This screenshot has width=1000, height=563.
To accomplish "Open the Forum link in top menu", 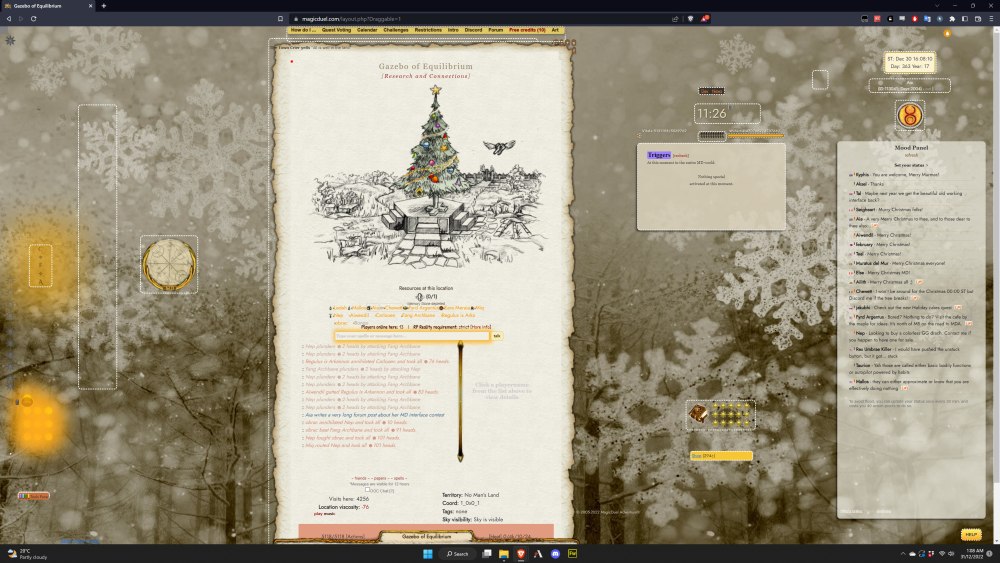I will point(496,30).
